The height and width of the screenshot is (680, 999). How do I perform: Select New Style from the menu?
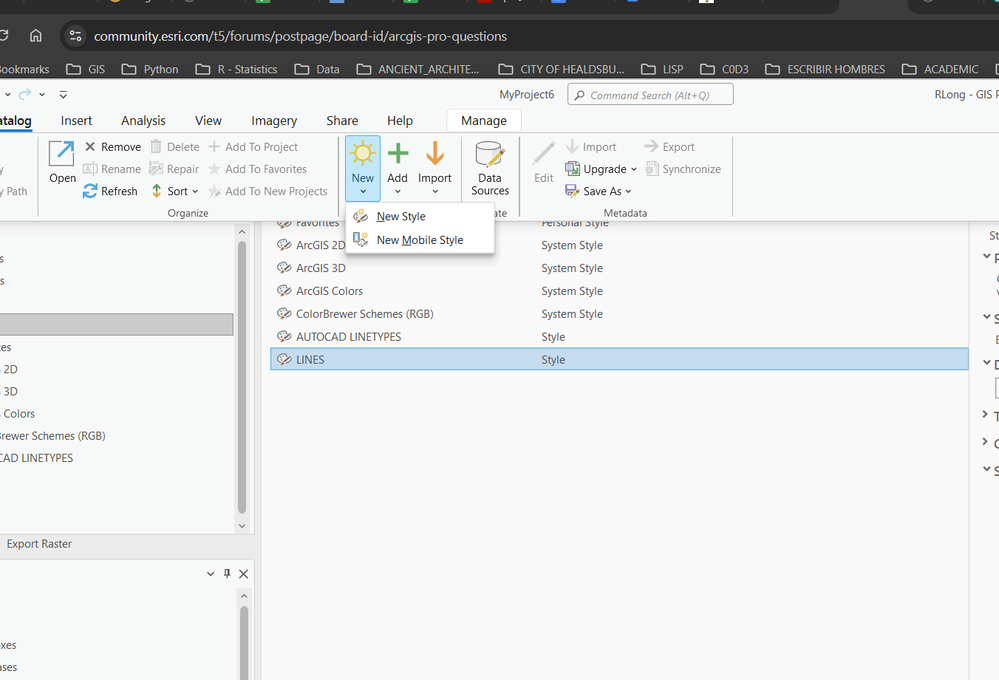tap(420, 216)
